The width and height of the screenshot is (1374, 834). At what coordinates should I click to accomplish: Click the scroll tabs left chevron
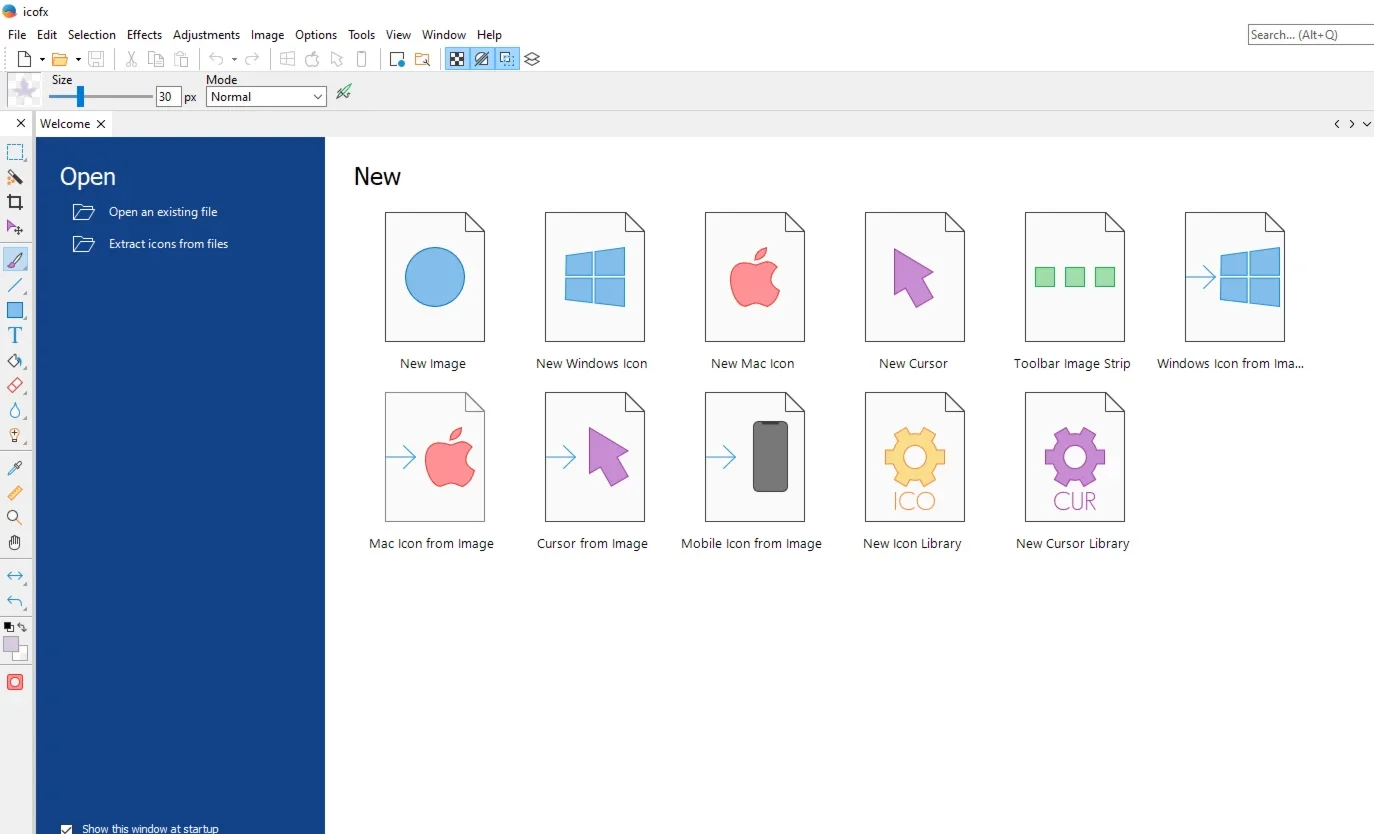point(1337,124)
